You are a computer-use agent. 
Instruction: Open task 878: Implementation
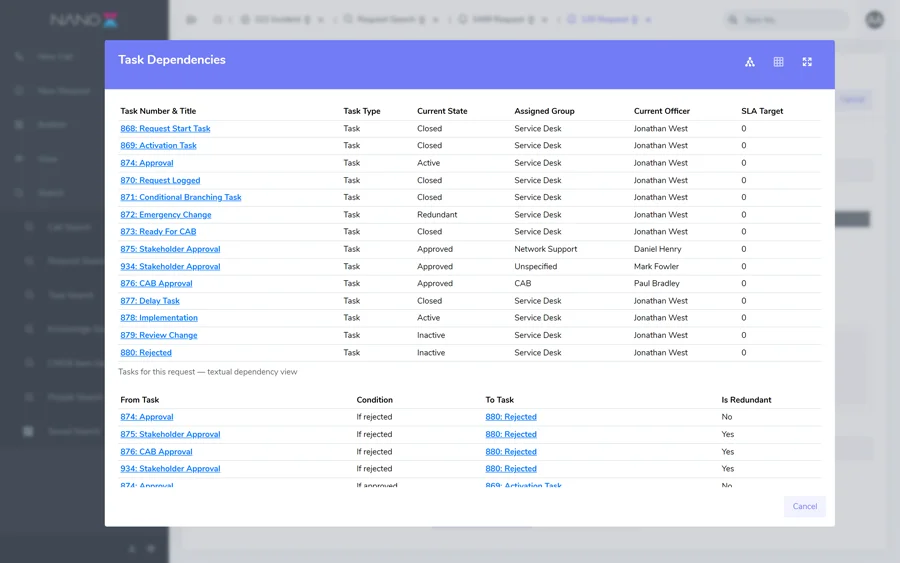point(159,318)
